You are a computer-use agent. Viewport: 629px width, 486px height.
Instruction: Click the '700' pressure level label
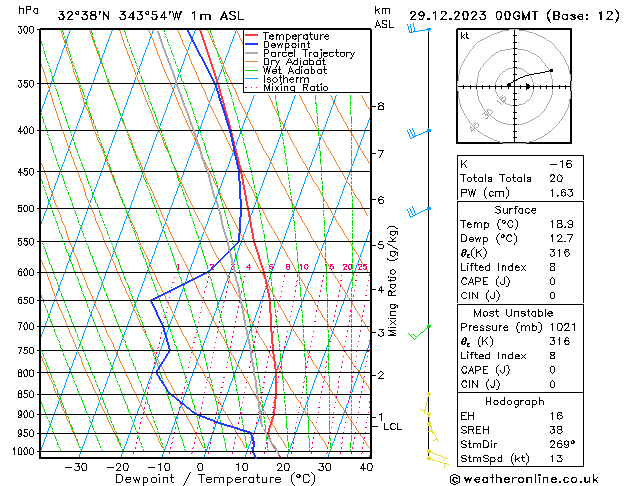coord(28,327)
